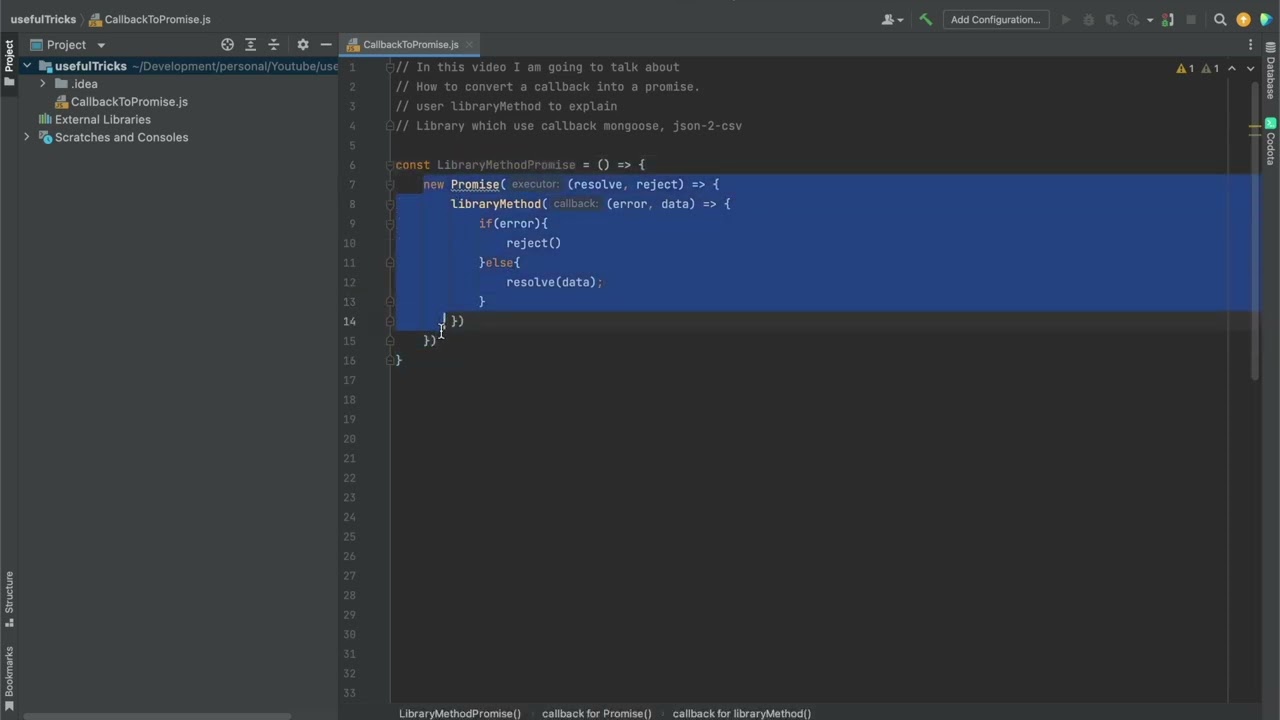Viewport: 1280px width, 720px height.
Task: Click CallbackToPromise.js breadcrumb in navigation bar
Action: tap(150, 19)
